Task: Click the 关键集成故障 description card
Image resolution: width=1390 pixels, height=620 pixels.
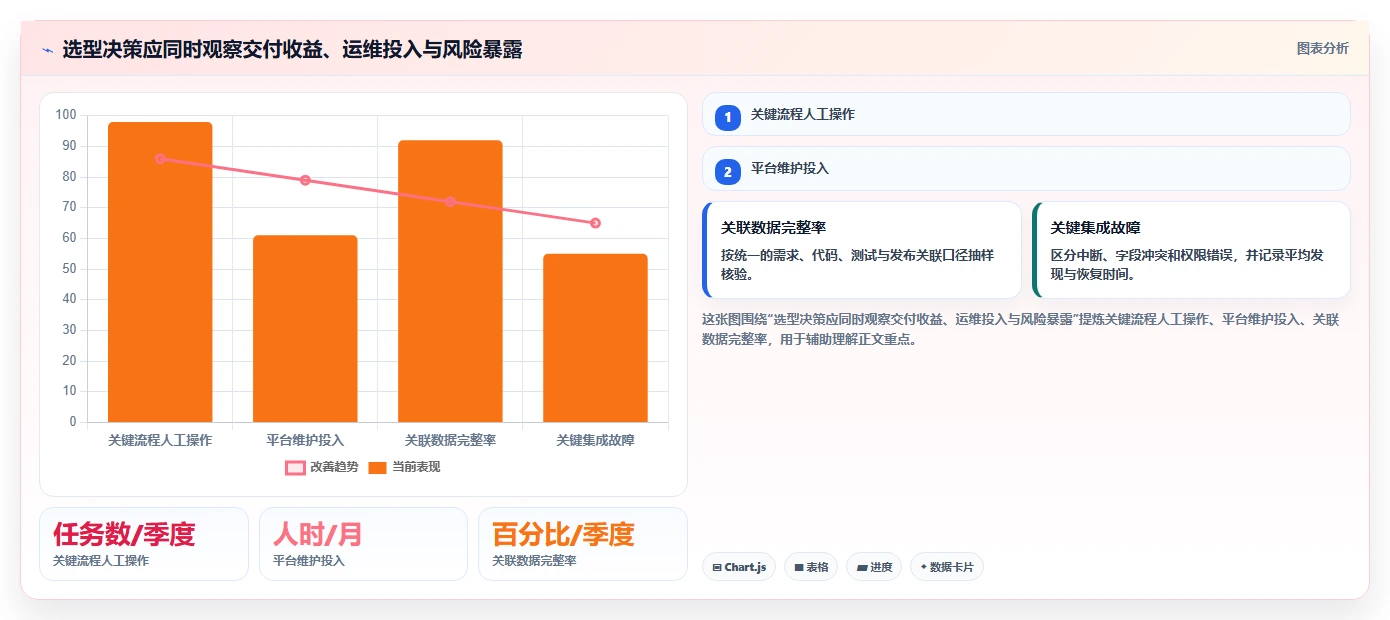Action: [1191, 250]
